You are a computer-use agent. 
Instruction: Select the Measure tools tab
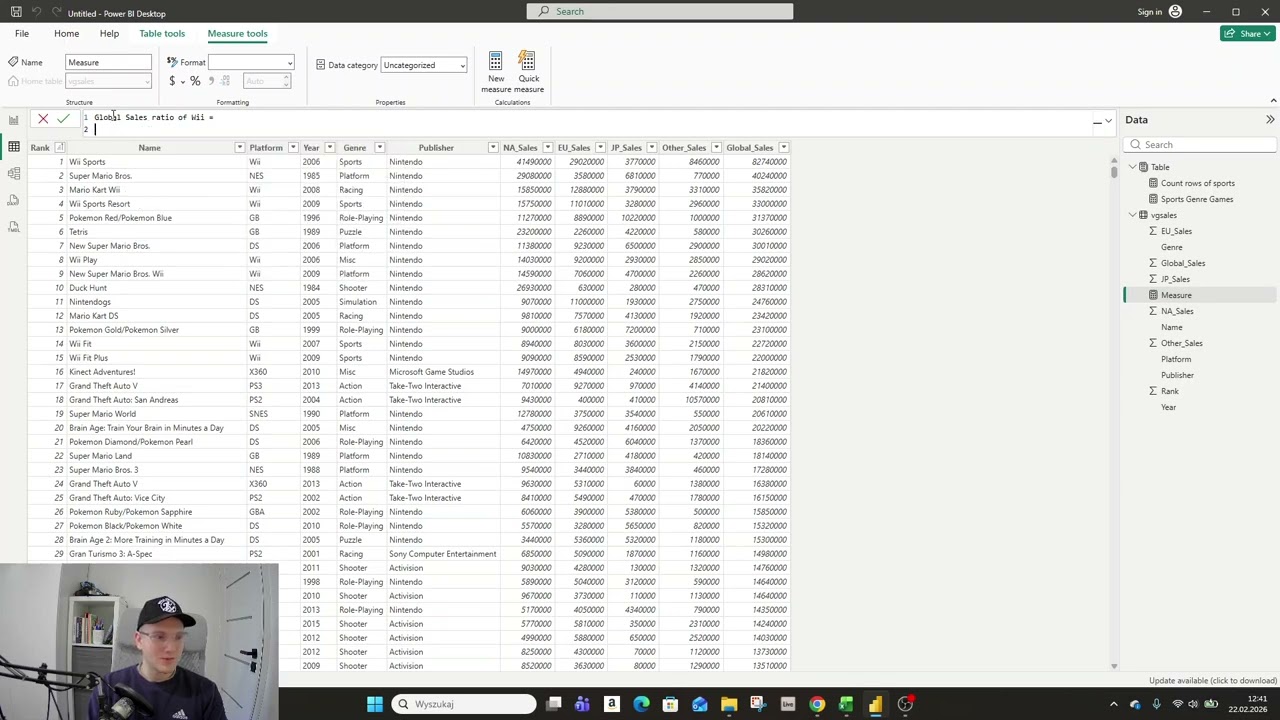237,33
